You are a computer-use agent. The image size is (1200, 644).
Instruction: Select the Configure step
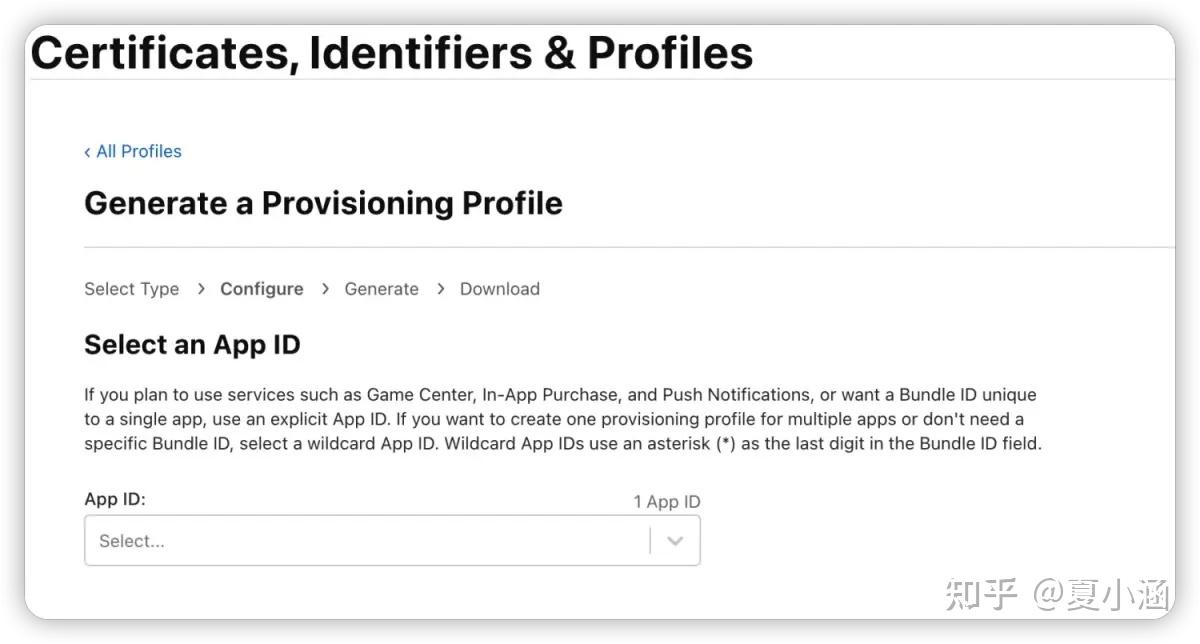point(261,289)
